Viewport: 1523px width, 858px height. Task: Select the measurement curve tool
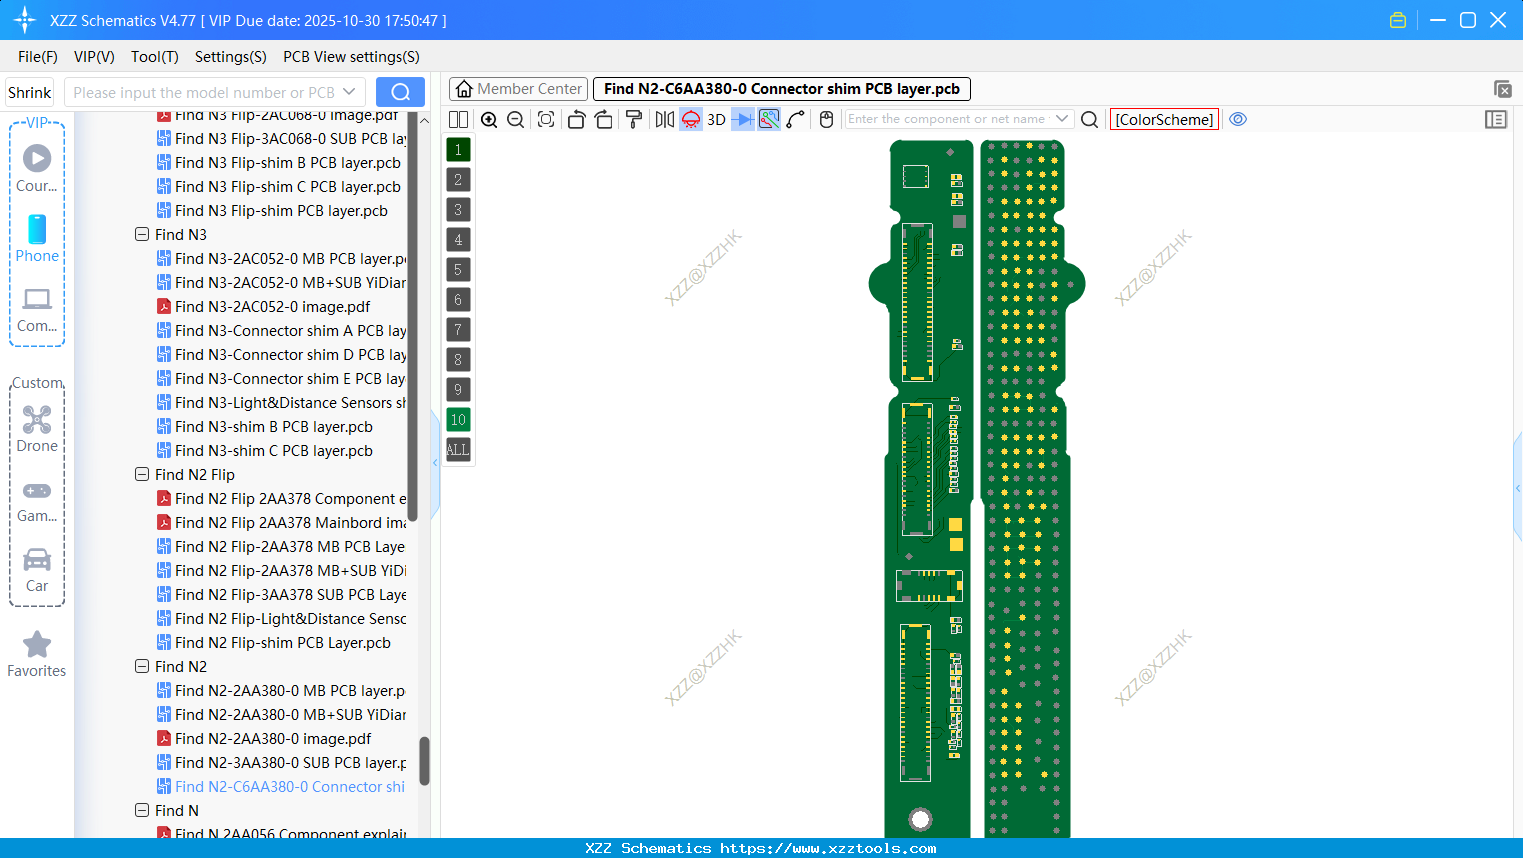point(795,119)
